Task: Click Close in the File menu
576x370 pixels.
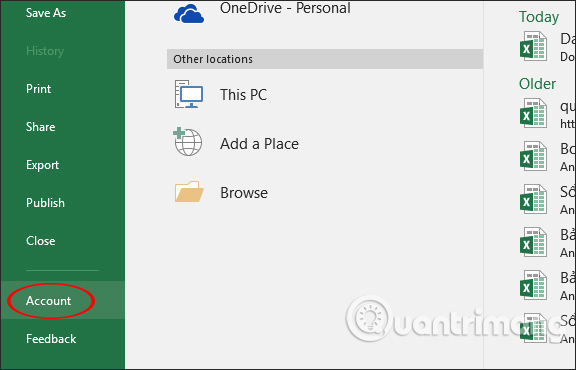Action: coord(40,241)
